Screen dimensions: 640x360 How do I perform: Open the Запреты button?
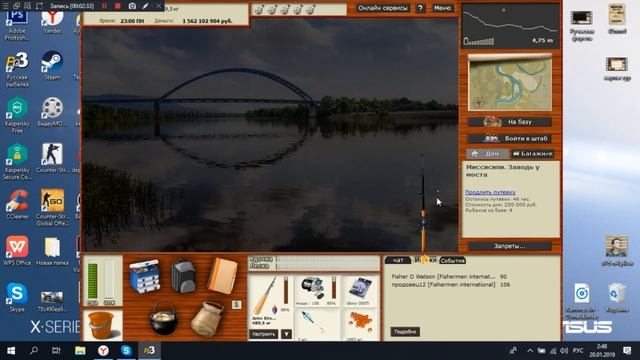point(509,246)
